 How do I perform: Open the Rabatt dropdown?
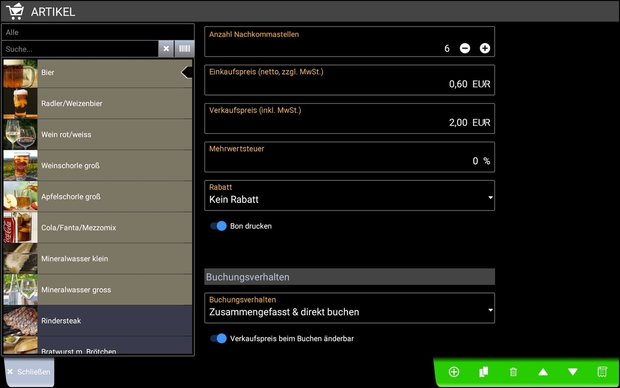click(350, 195)
